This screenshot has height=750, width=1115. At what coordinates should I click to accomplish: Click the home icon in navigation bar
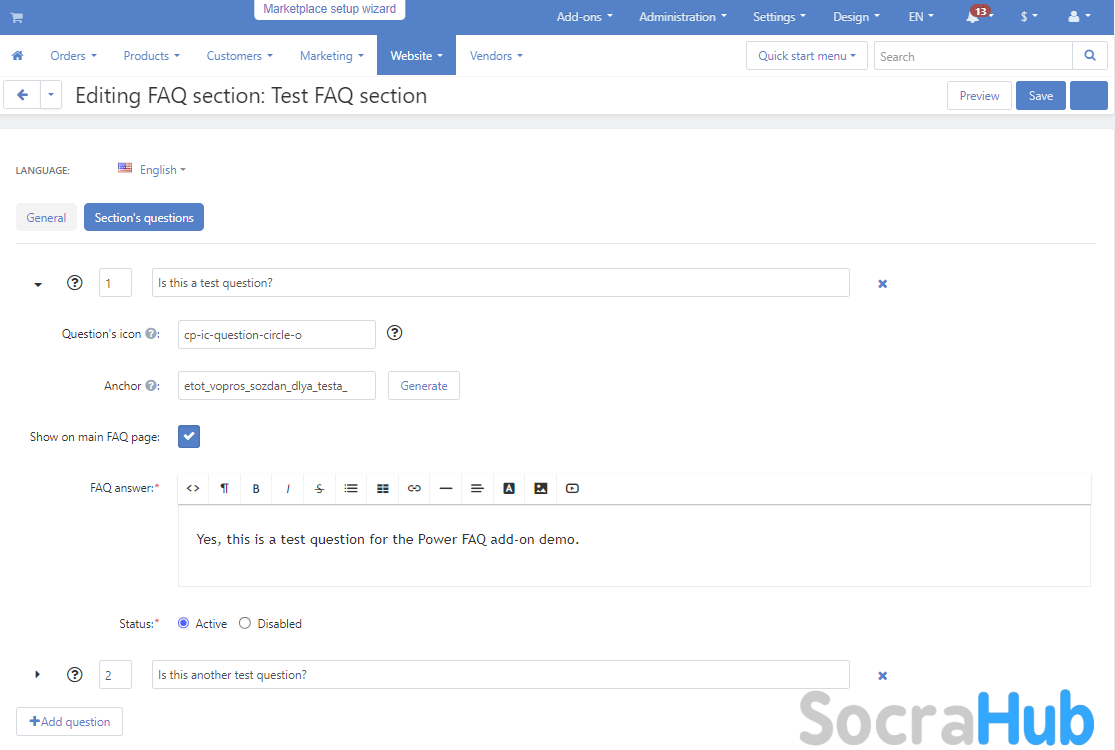tap(17, 56)
